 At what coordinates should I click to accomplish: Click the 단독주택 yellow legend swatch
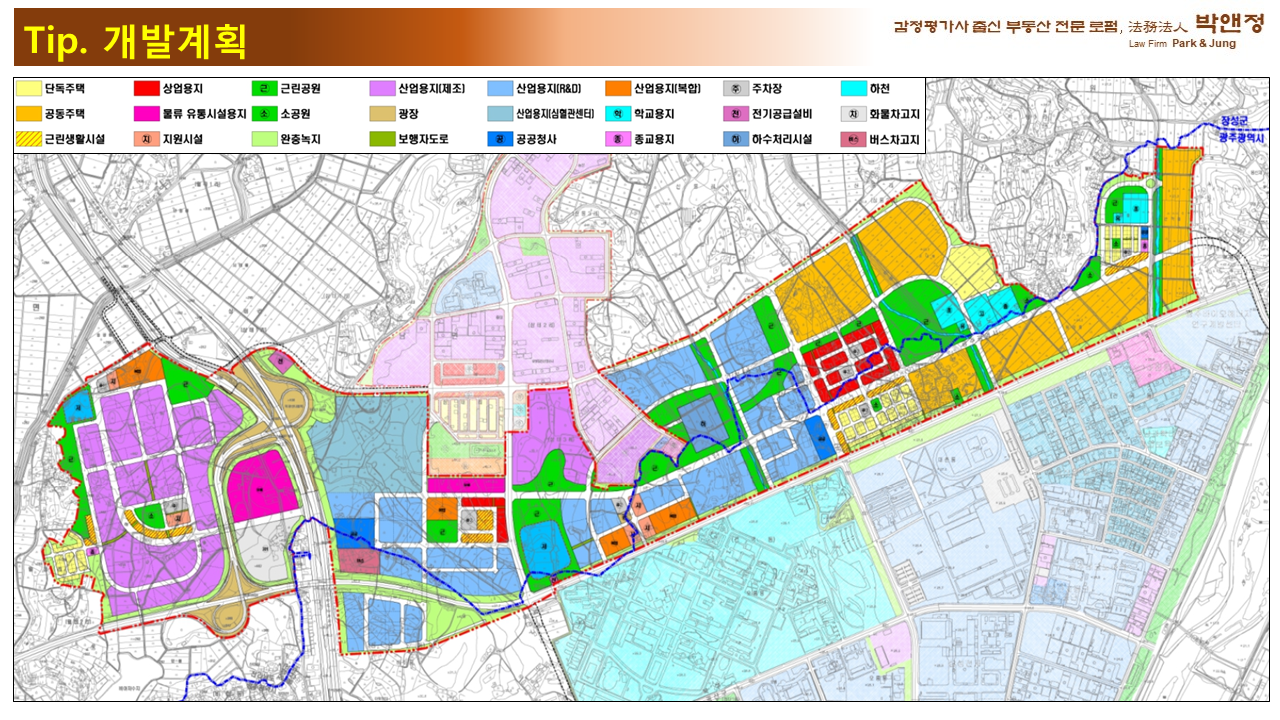click(29, 89)
